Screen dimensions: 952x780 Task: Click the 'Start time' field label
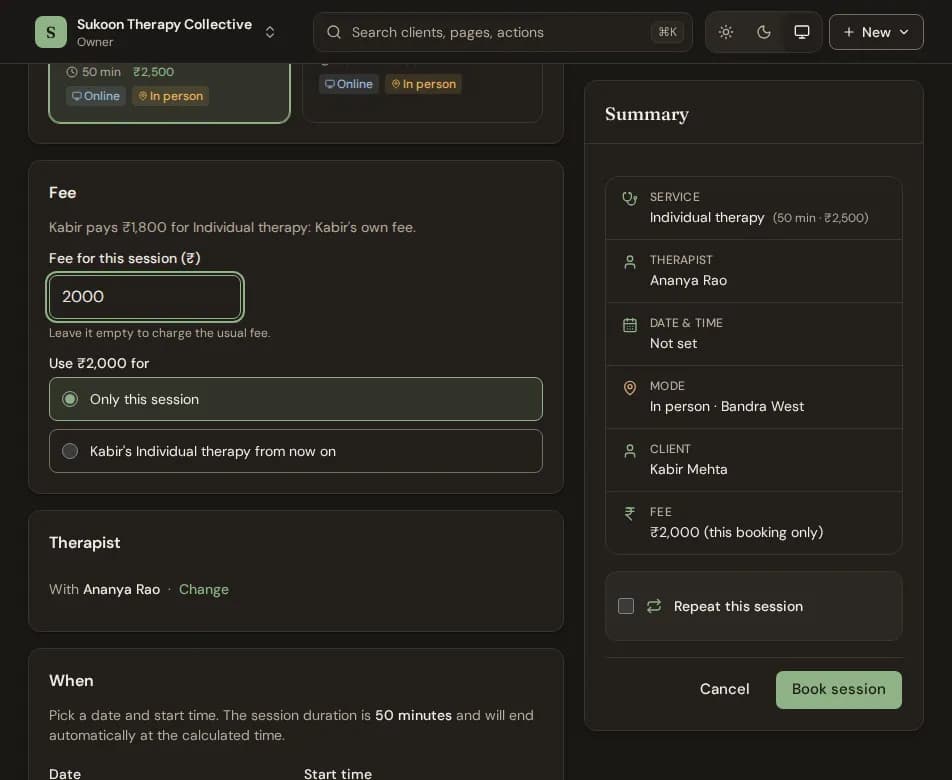pos(338,773)
